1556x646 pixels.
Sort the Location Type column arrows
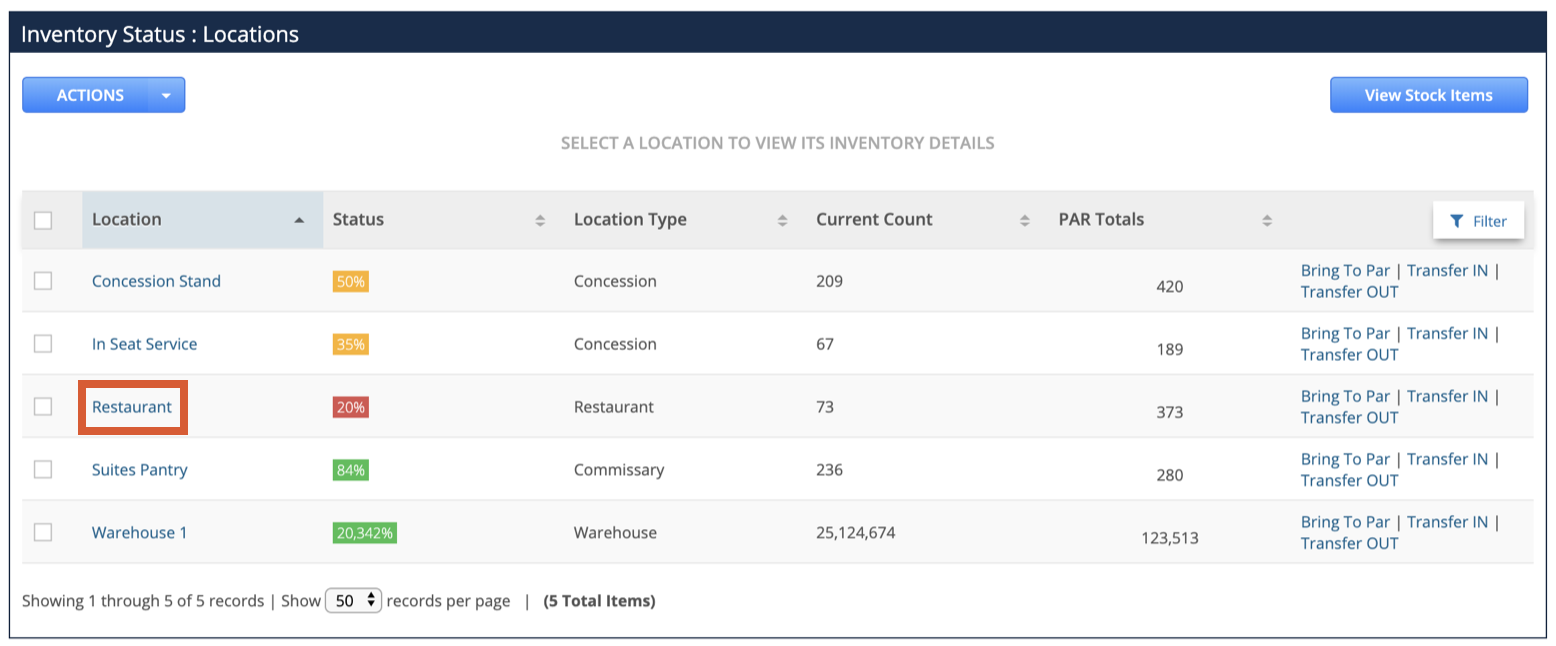coord(781,219)
